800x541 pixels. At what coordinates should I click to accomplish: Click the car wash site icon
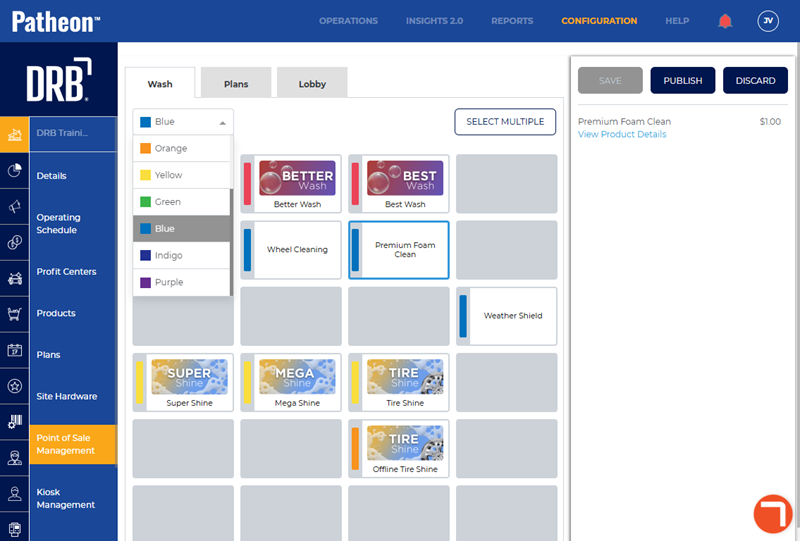[x=14, y=134]
